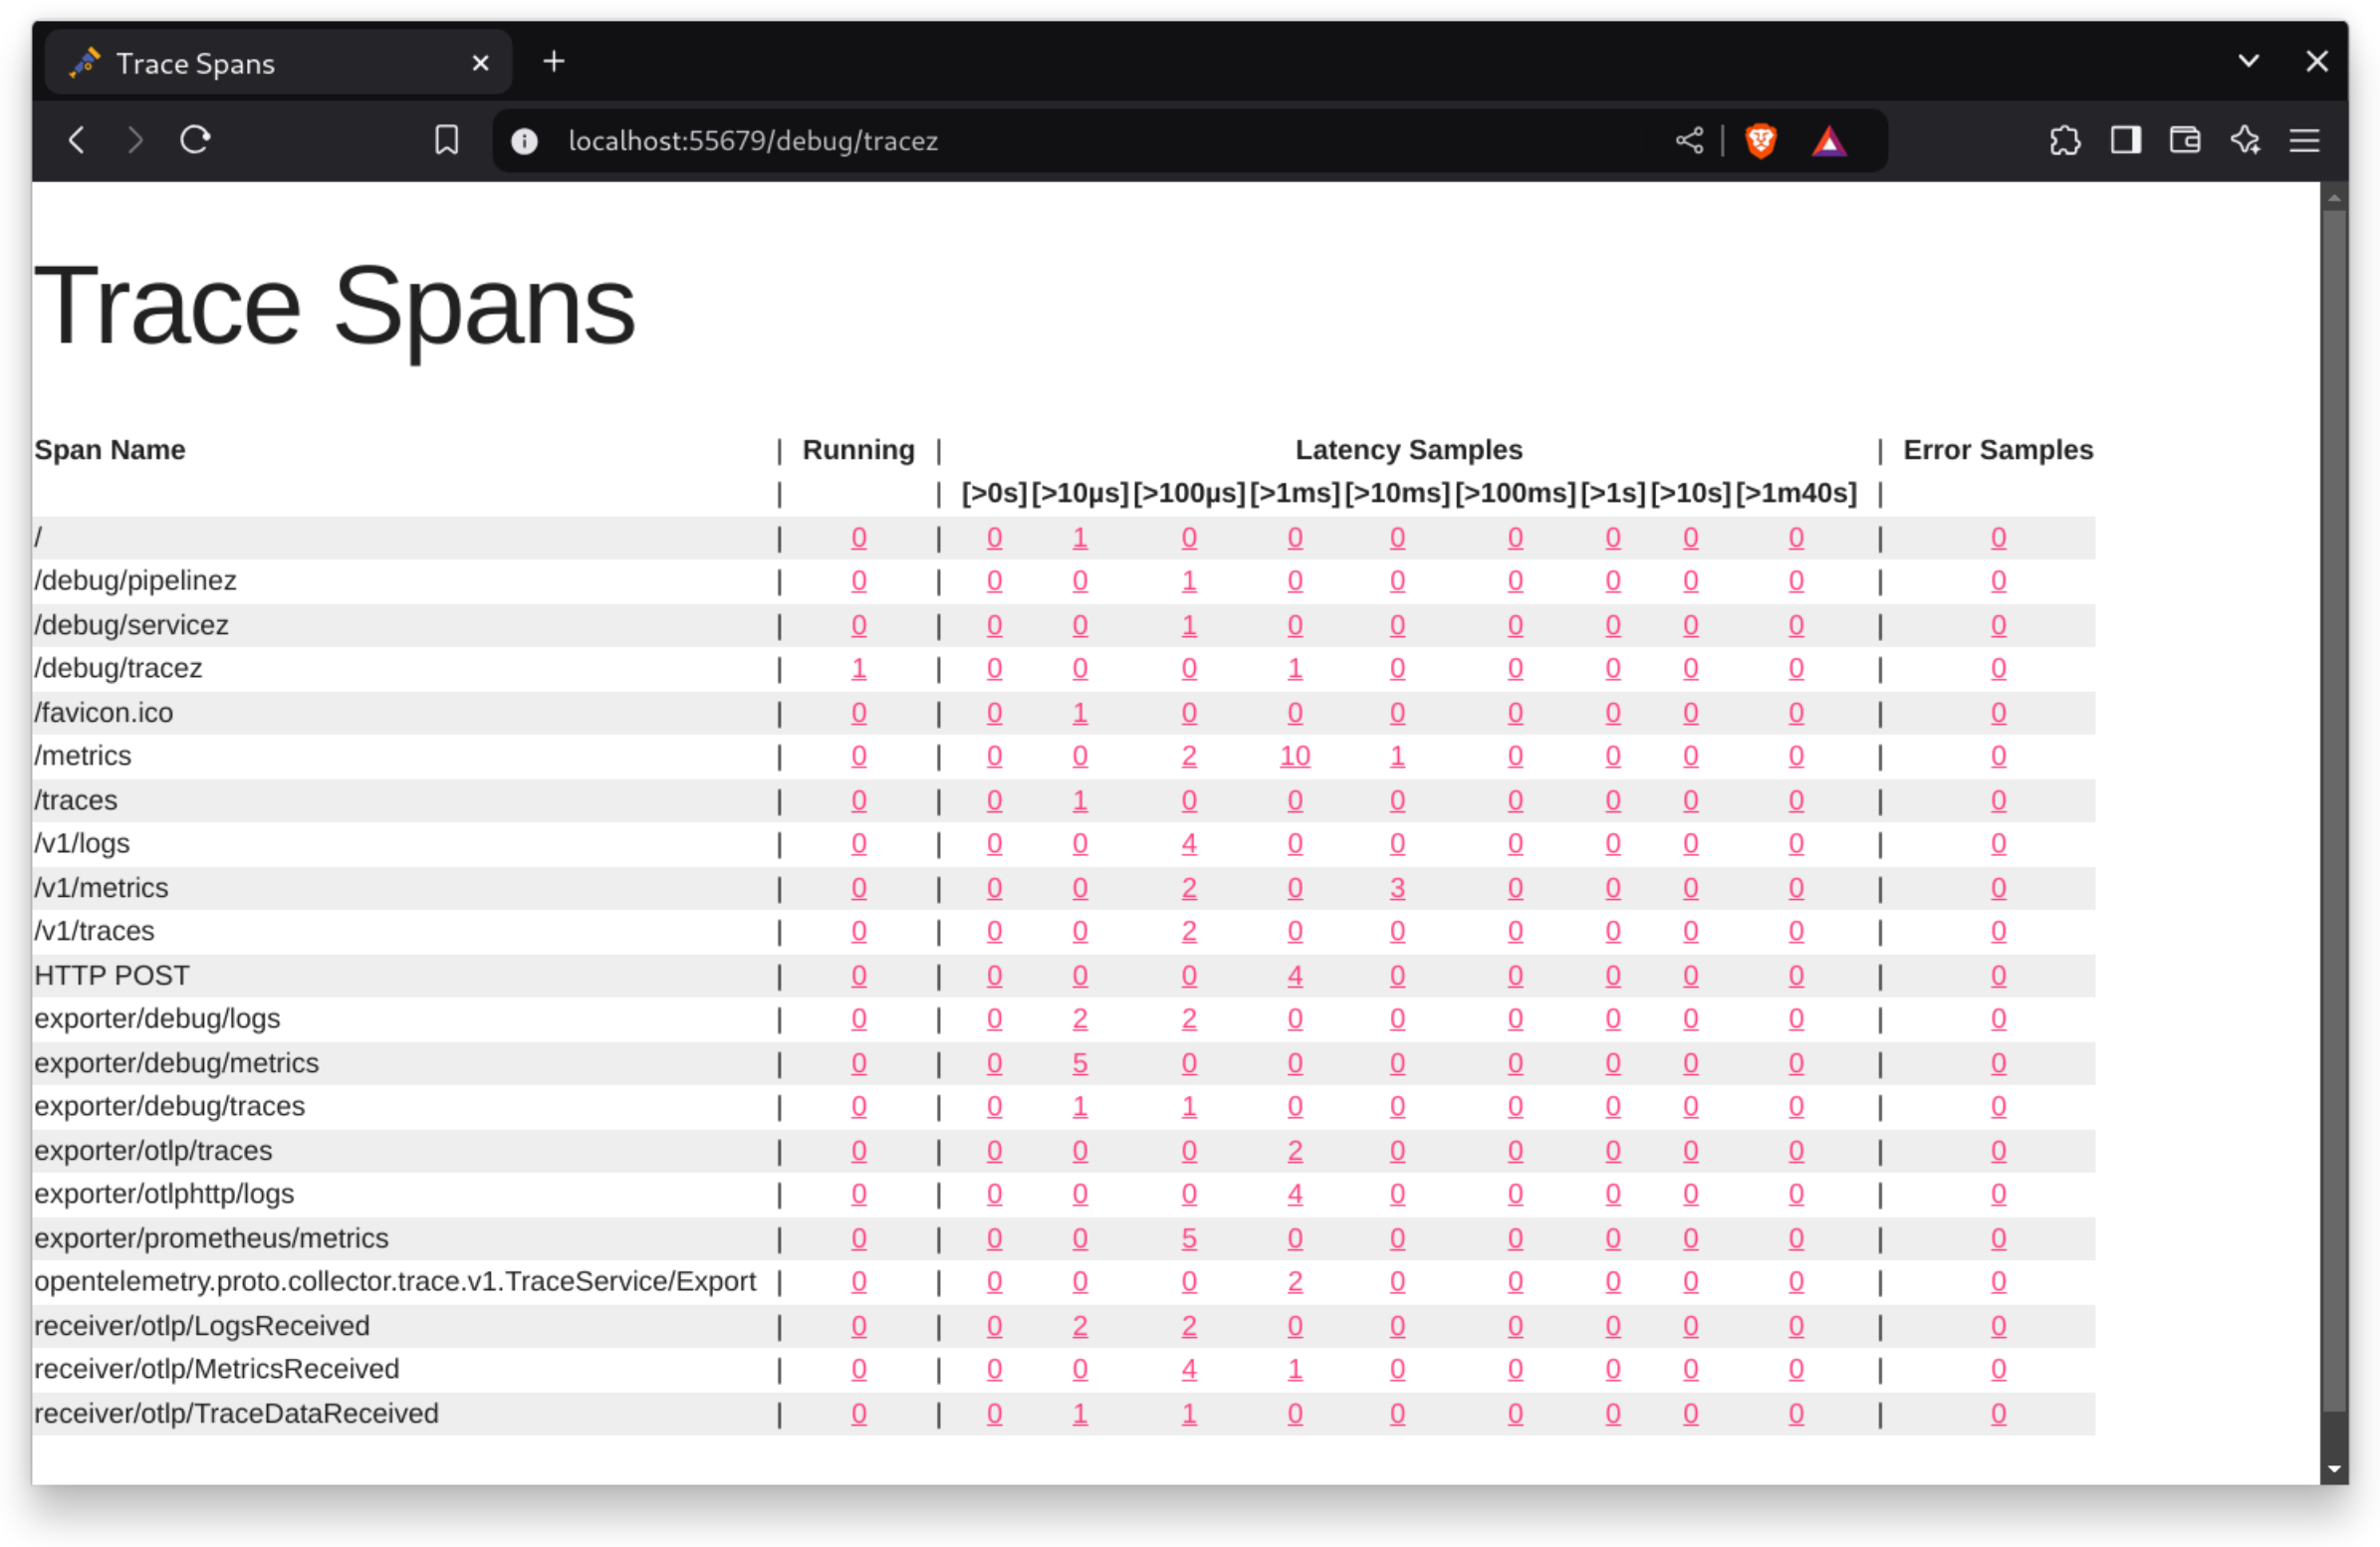This screenshot has width=2380, height=1547.
Task: Open /v1/metrics >10ms sample count 3
Action: [x=1397, y=888]
